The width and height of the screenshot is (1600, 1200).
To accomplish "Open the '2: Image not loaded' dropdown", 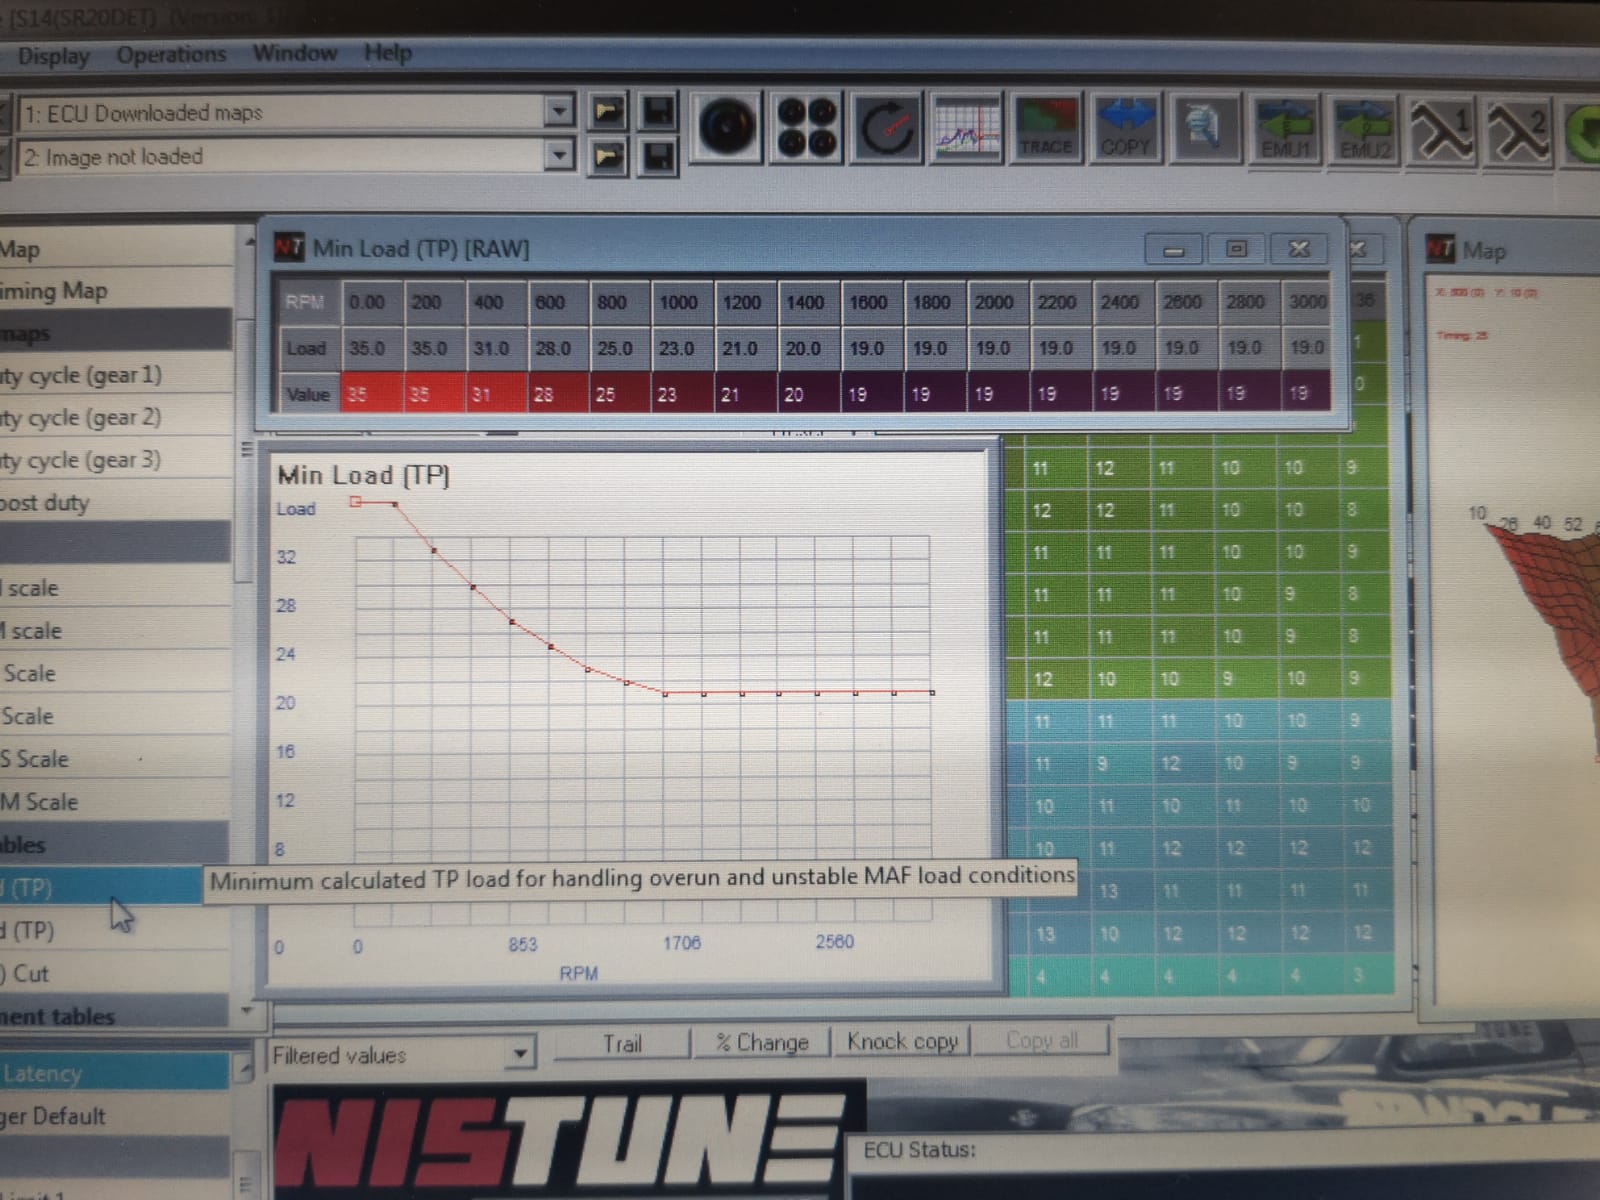I will click(x=559, y=155).
